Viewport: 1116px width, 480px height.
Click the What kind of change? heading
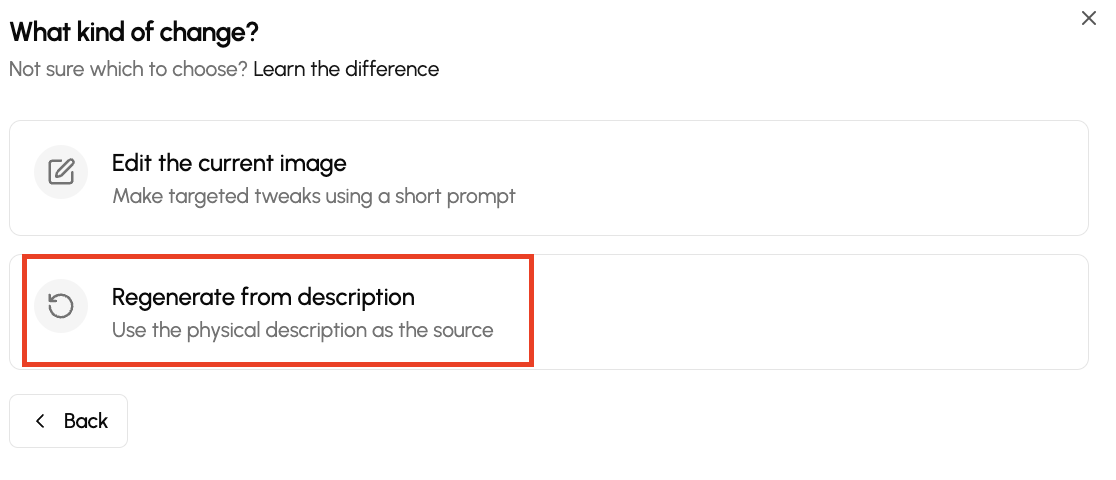pos(134,31)
